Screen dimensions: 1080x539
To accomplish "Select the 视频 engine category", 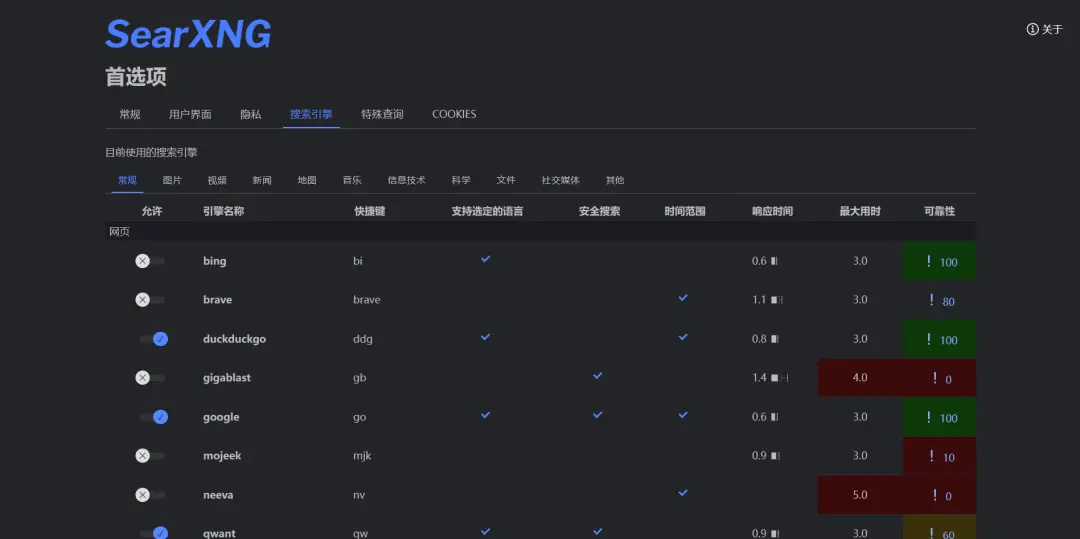I will tap(217, 180).
